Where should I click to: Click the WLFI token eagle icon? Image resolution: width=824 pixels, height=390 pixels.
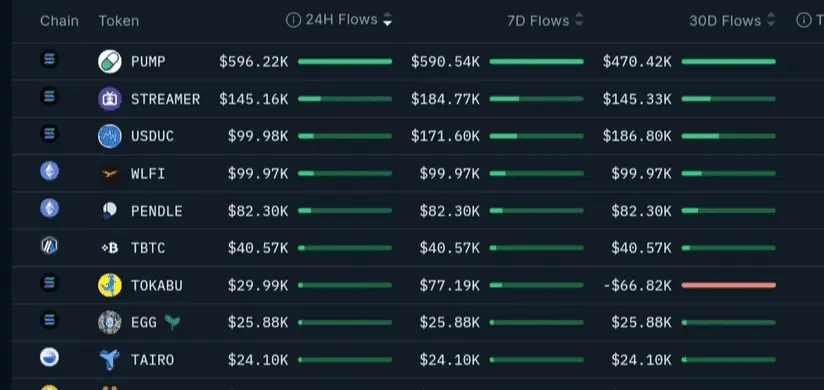[x=110, y=173]
